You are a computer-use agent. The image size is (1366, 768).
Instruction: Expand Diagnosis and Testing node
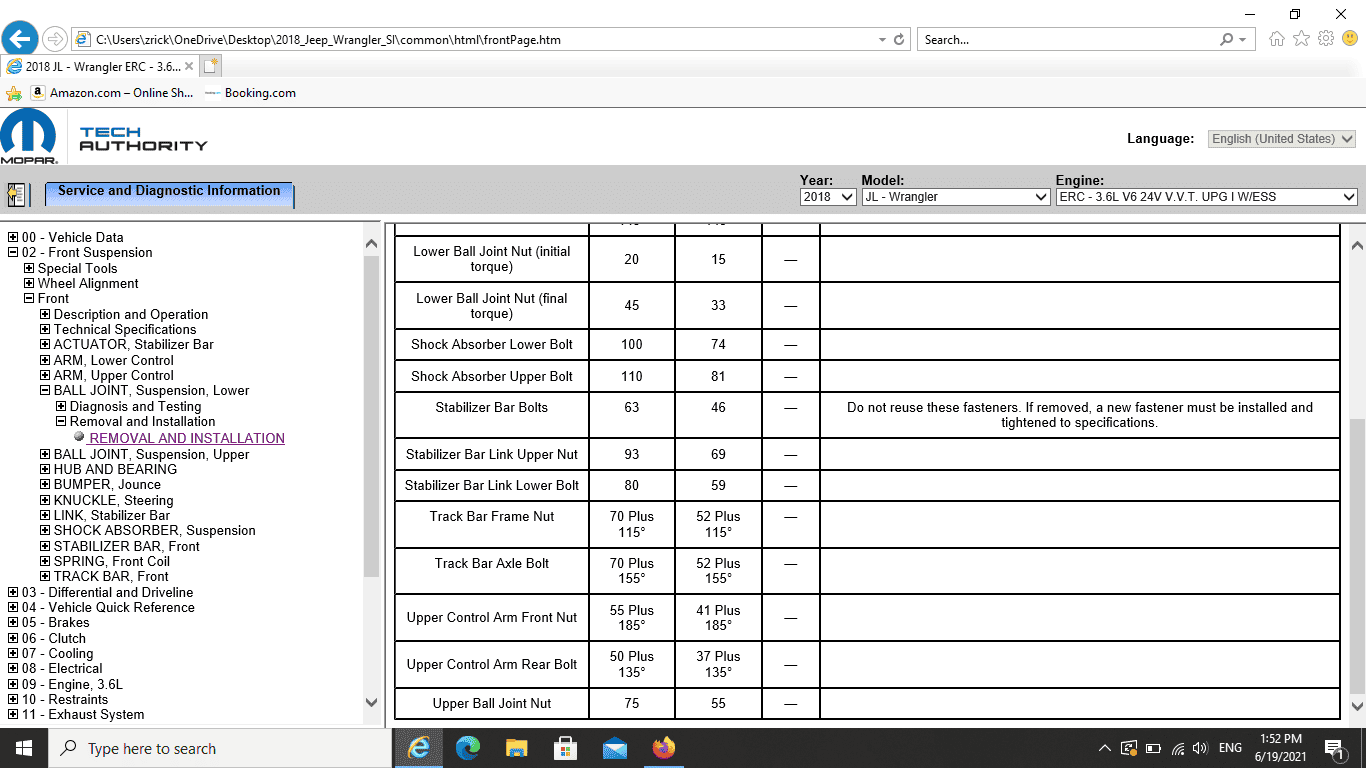tap(61, 406)
